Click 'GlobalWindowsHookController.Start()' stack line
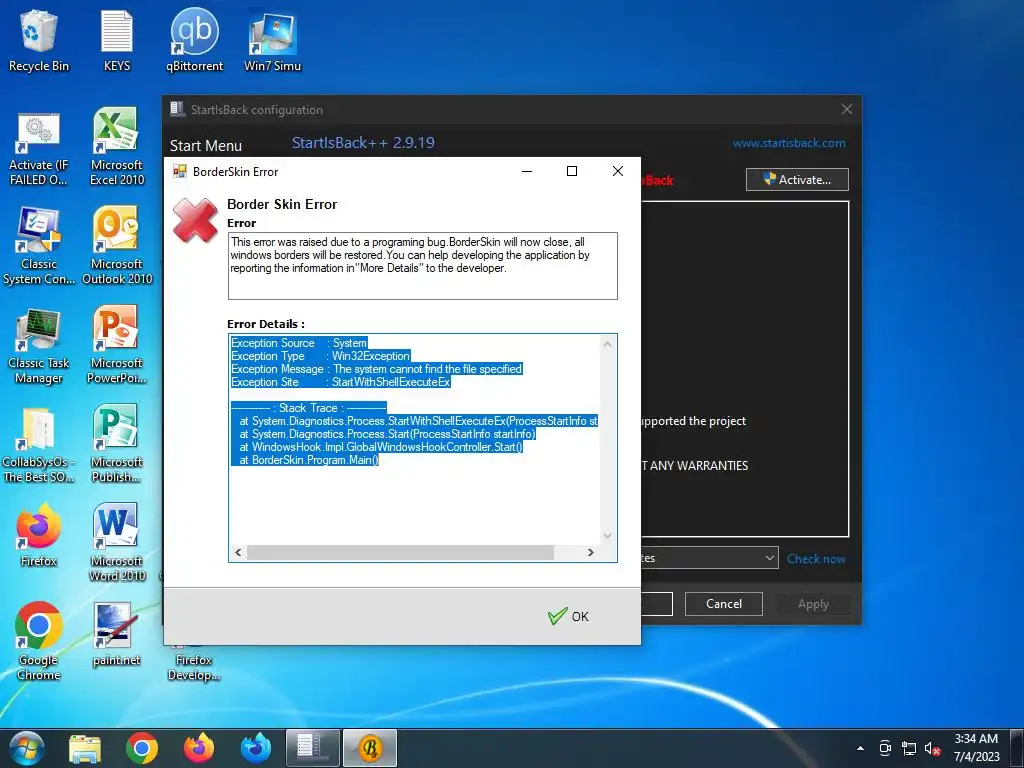Image resolution: width=1024 pixels, height=768 pixels. tap(377, 447)
